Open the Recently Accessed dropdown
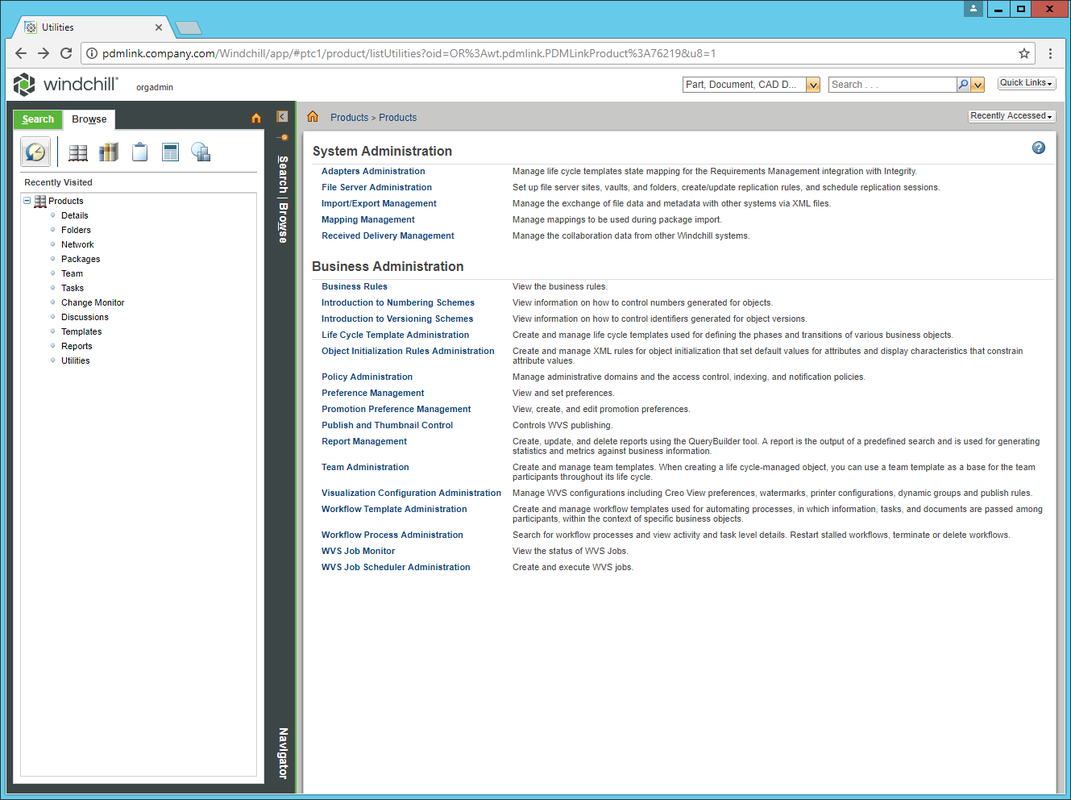The height and width of the screenshot is (800, 1071). (1011, 116)
